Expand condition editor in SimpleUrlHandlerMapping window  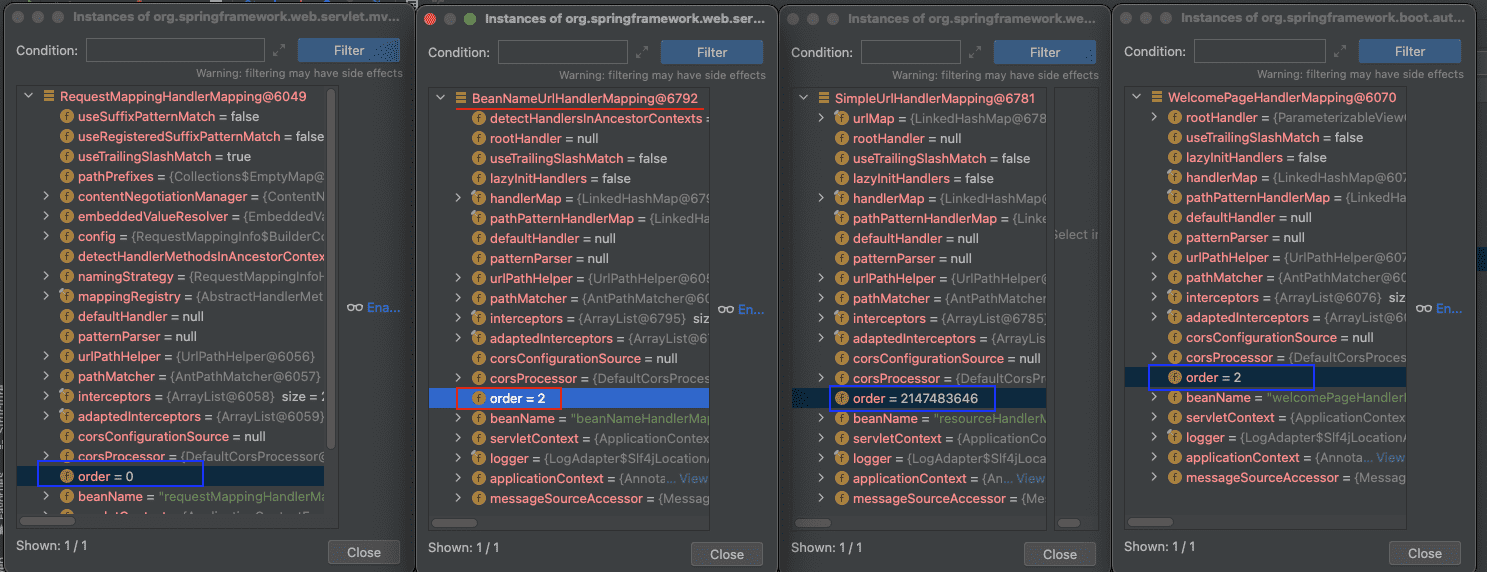[x=974, y=52]
